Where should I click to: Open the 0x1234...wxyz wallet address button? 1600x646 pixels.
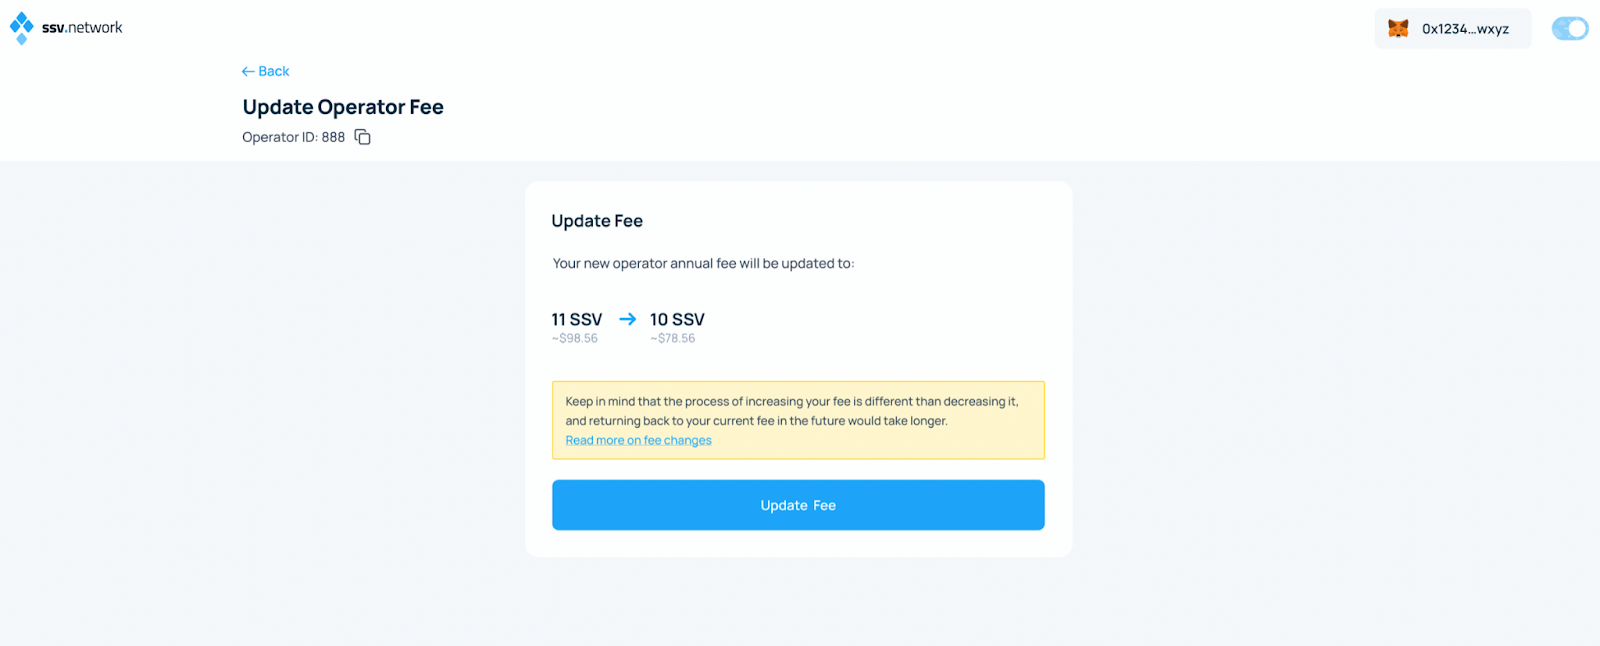(1453, 28)
